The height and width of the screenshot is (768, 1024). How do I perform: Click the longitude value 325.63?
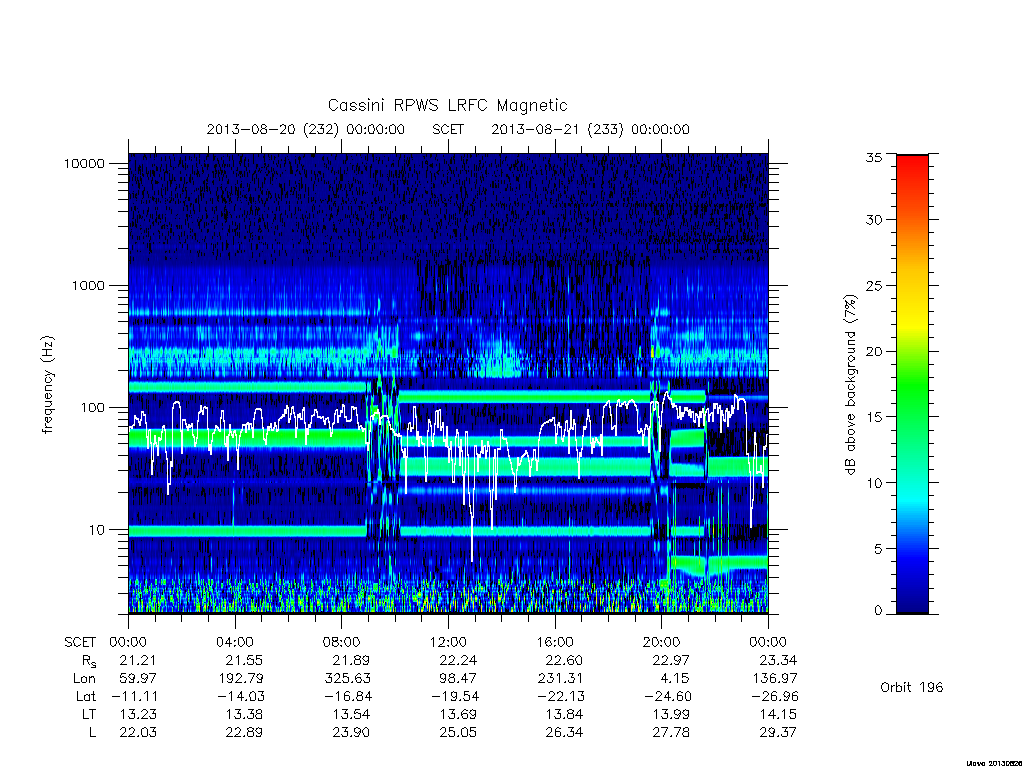347,679
